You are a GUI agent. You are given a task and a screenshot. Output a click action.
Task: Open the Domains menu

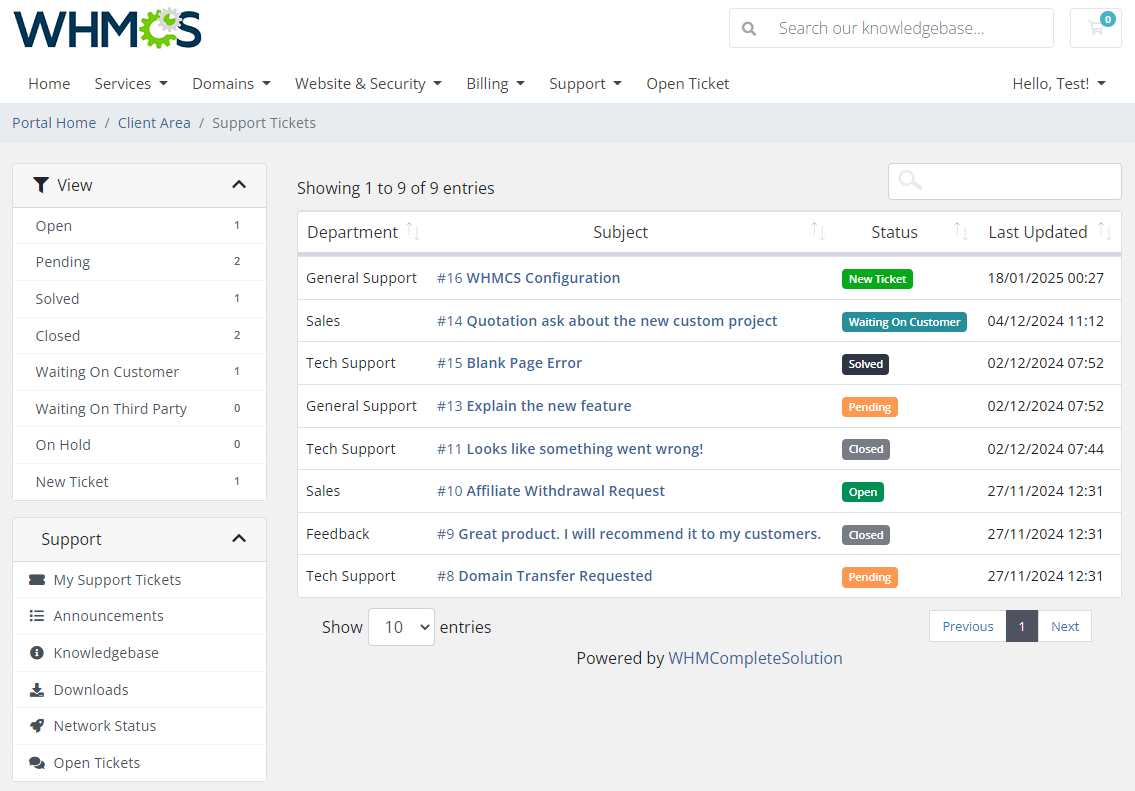click(x=231, y=84)
